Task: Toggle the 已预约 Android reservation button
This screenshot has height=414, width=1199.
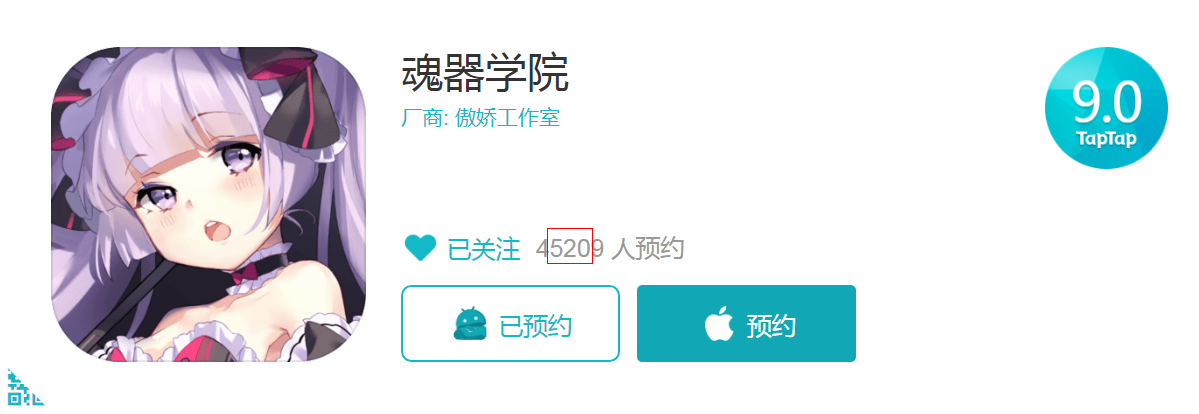Action: click(510, 324)
